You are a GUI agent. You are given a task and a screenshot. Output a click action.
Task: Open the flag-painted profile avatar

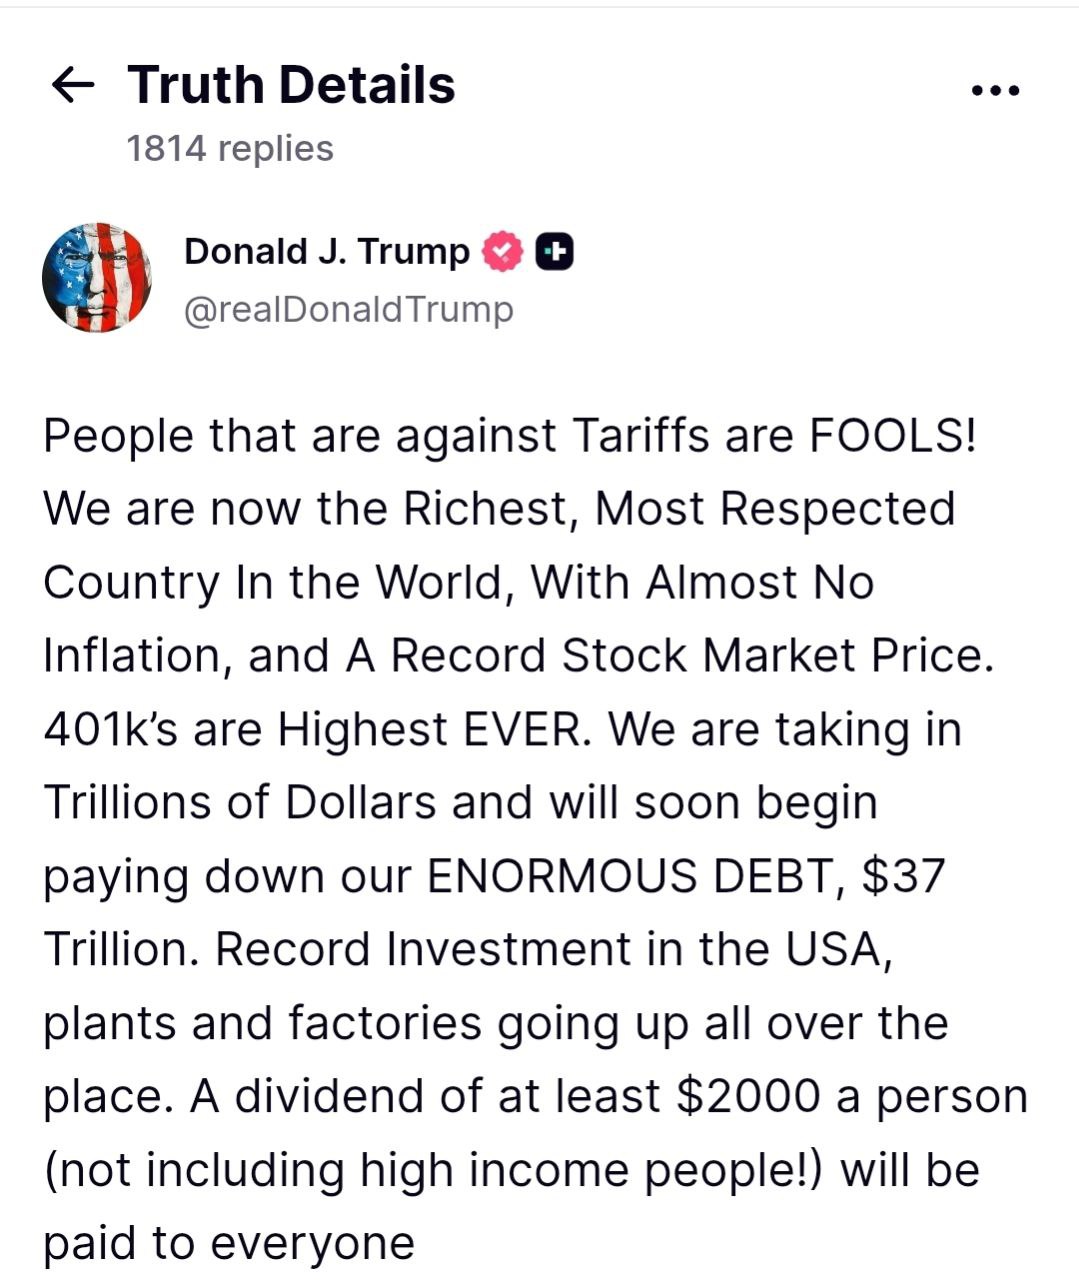(97, 277)
